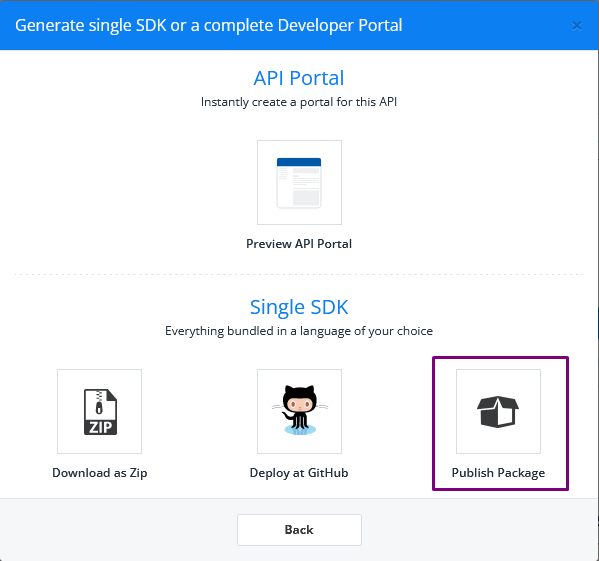Screen dimensions: 599x561
Task: Click the blue header of portal thumbnail
Action: pos(299,162)
